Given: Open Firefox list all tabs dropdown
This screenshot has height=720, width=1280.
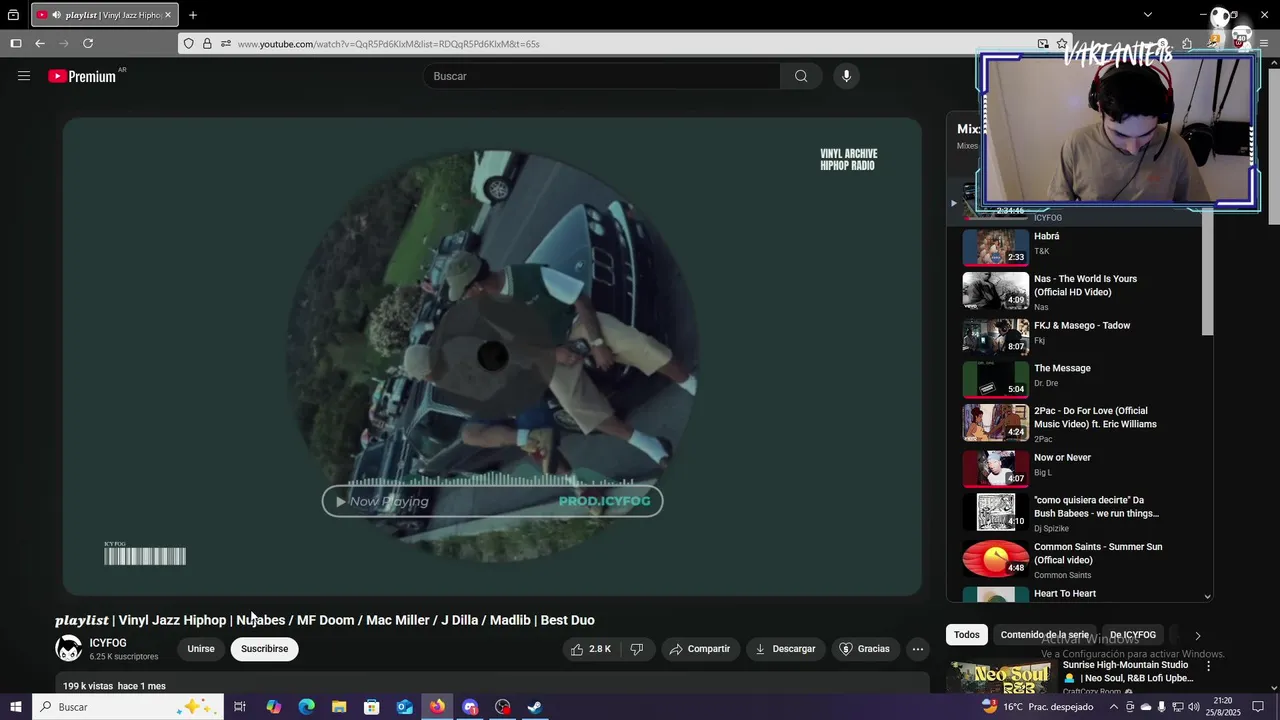Looking at the screenshot, I should pyautogui.click(x=1148, y=15).
